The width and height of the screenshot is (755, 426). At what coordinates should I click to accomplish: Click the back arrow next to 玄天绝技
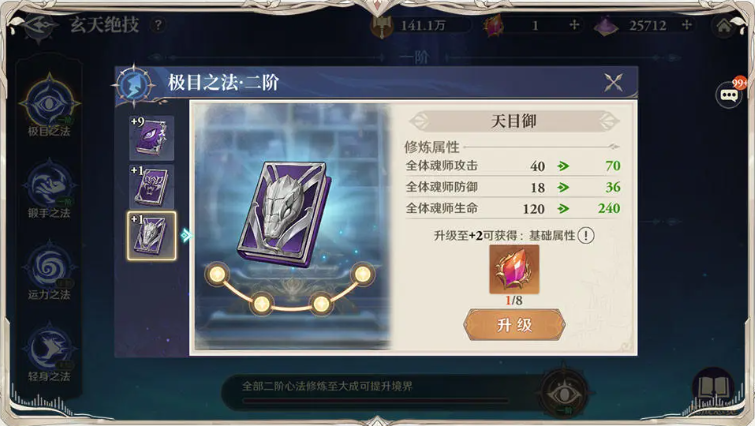point(39,25)
